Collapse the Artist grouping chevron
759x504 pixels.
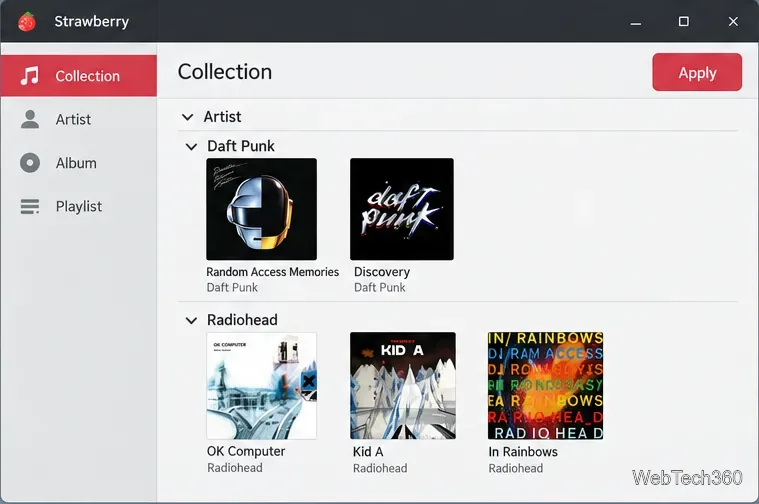[187, 117]
